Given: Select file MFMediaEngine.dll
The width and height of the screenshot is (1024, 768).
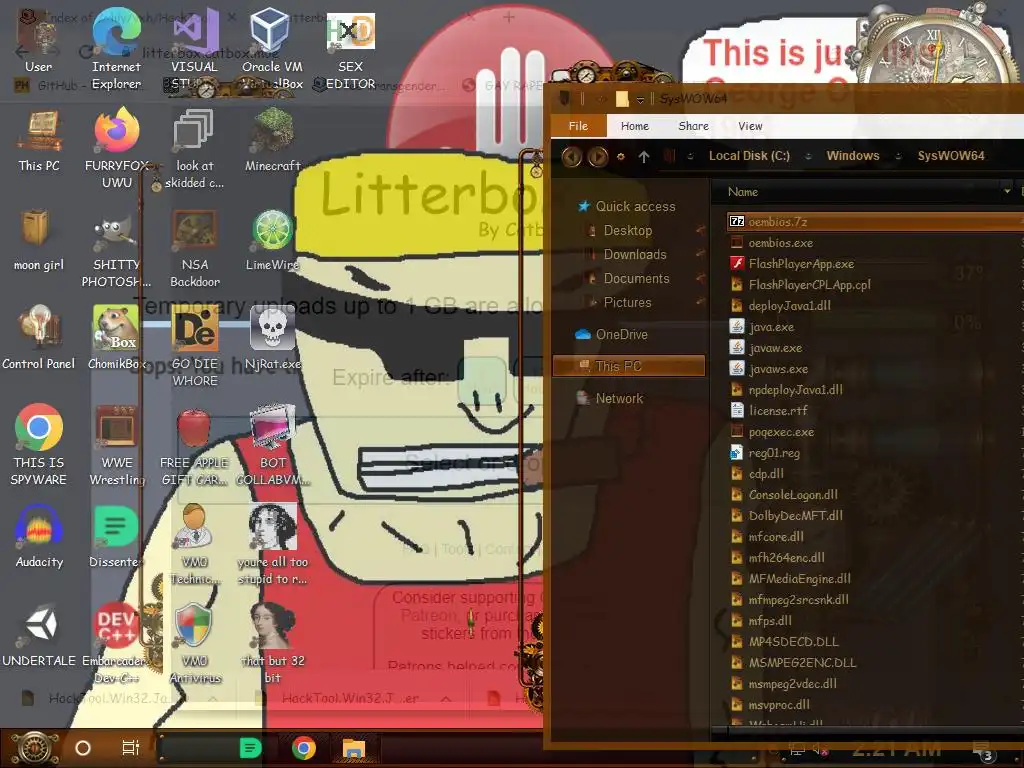Looking at the screenshot, I should pos(790,579).
